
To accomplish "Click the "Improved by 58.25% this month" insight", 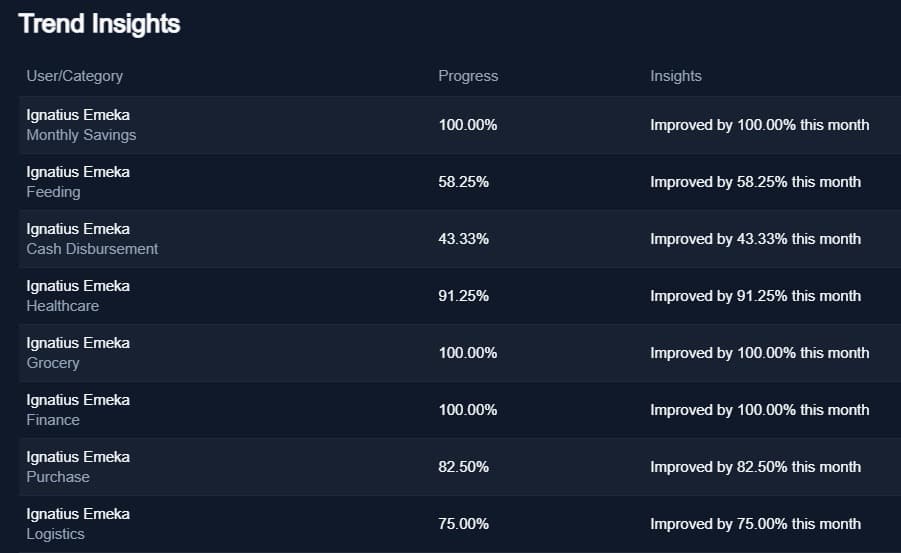I will (x=755, y=182).
